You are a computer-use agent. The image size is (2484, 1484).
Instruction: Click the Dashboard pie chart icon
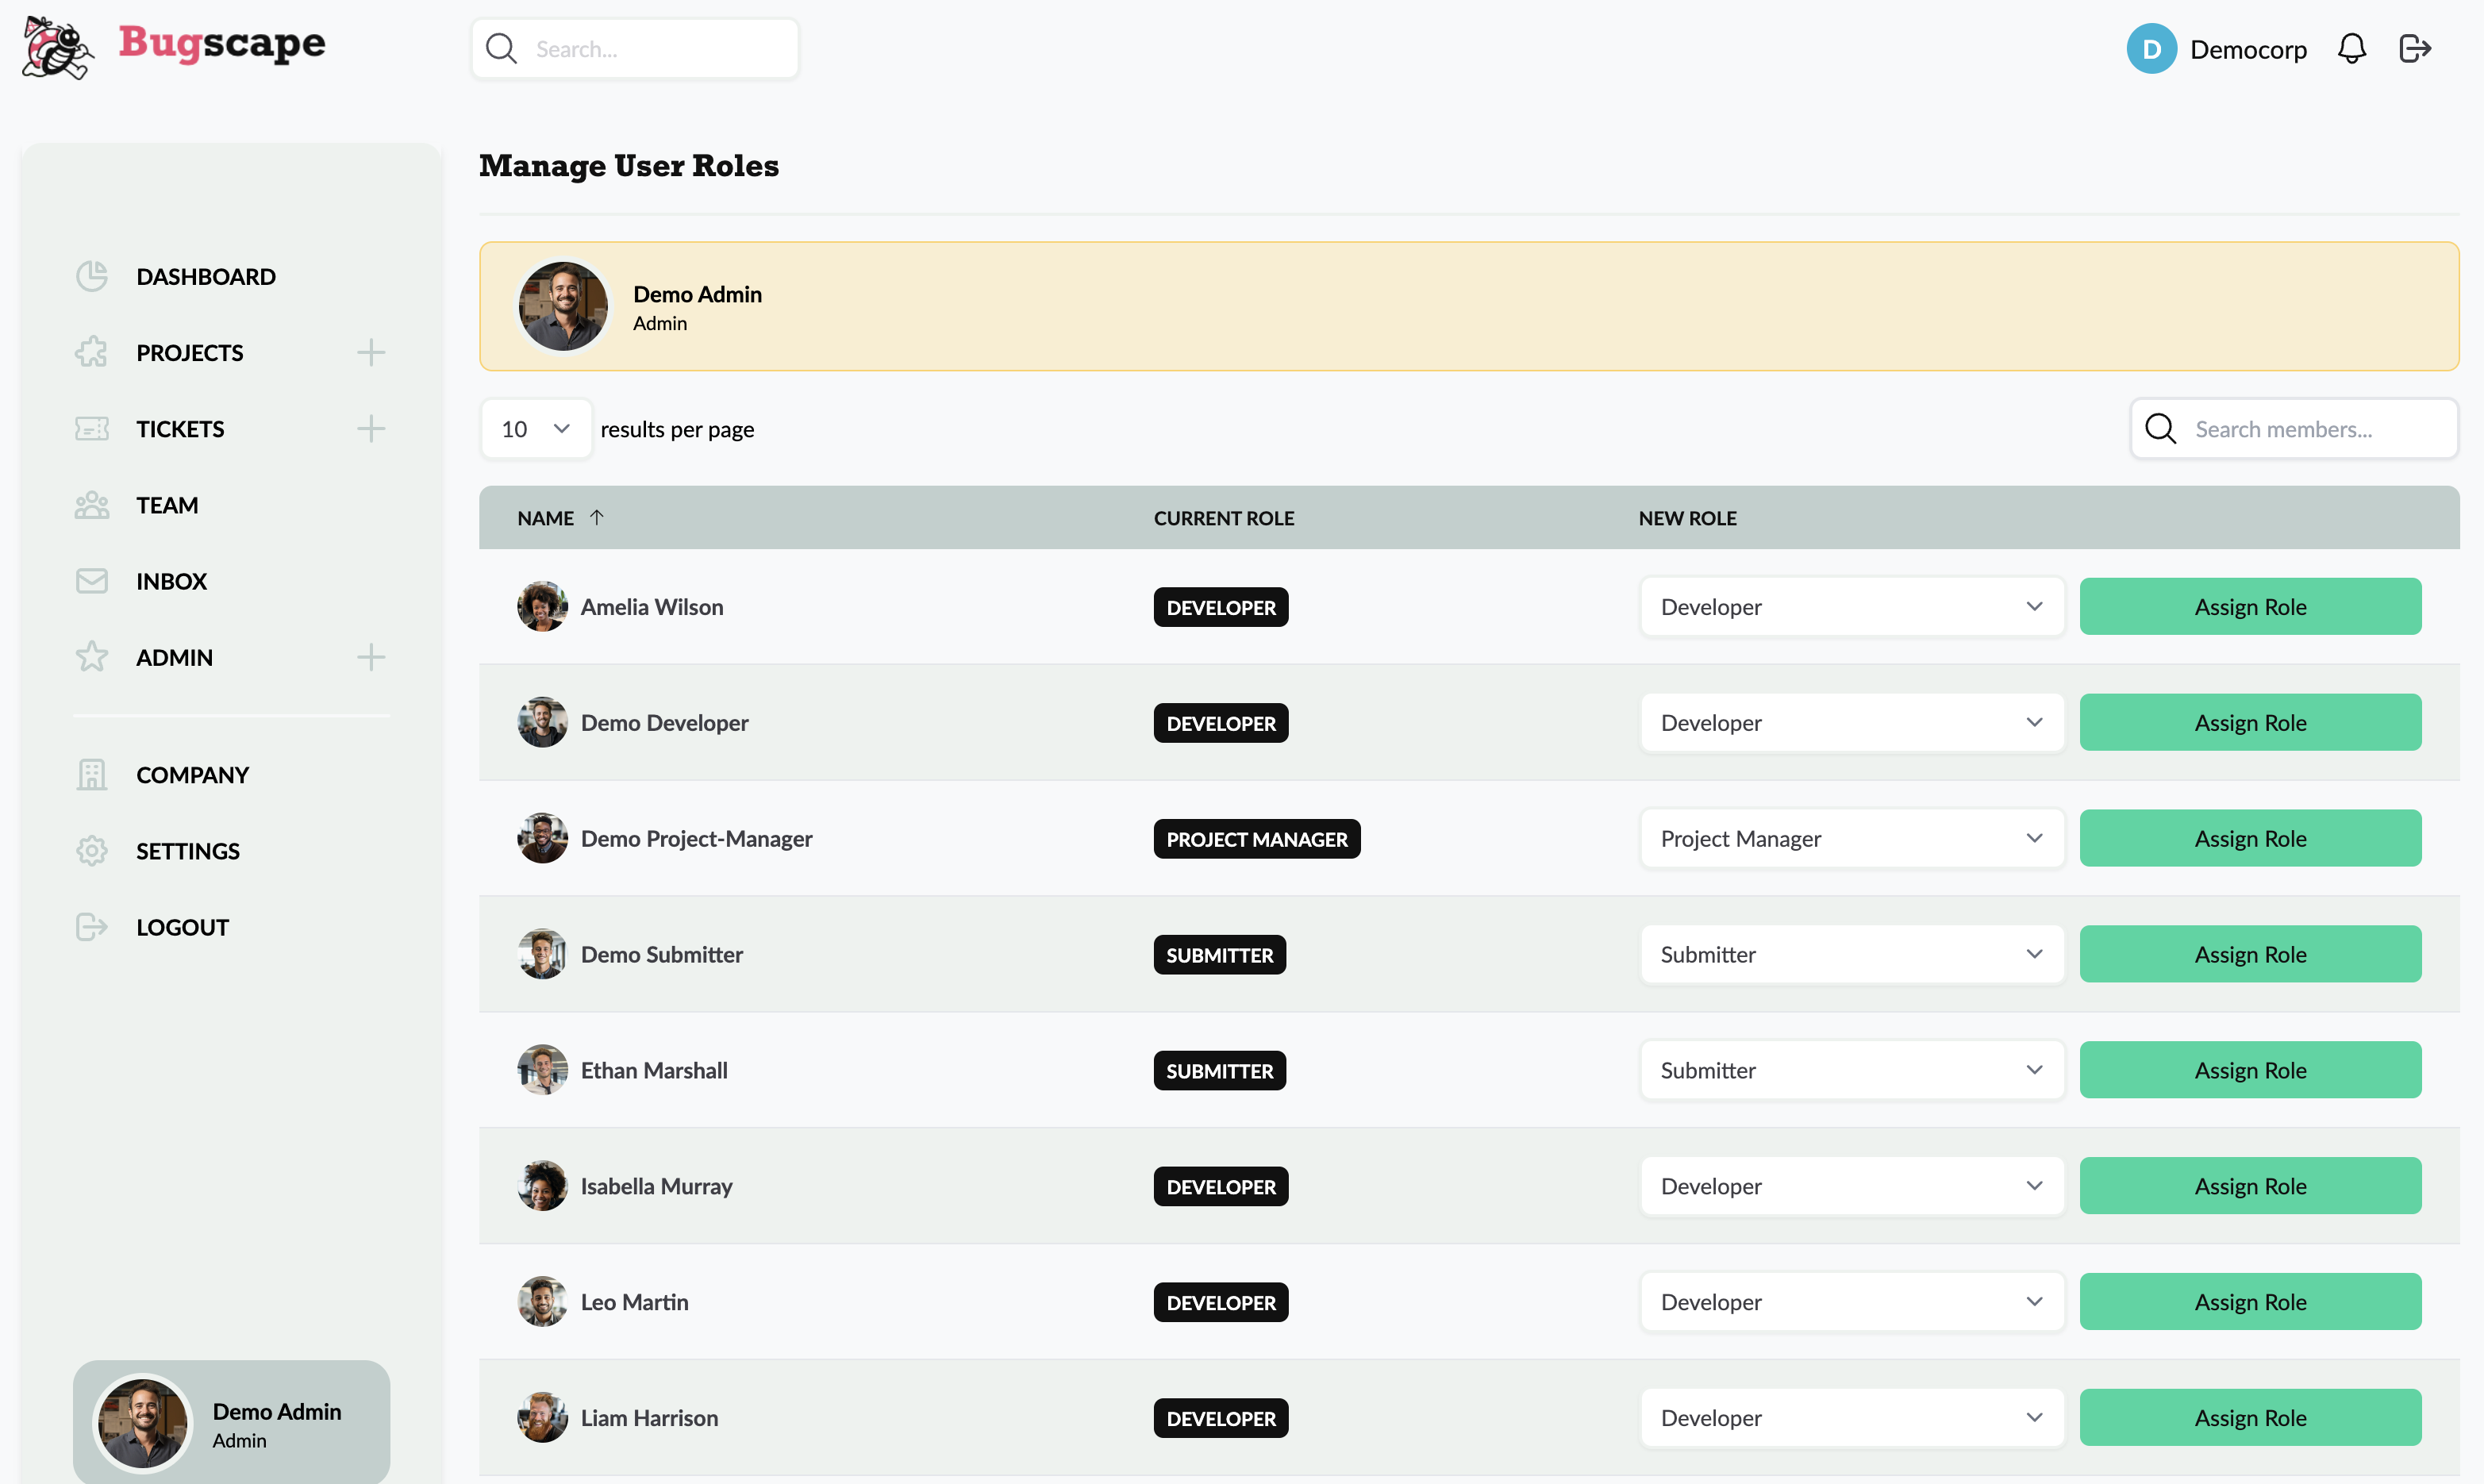(x=92, y=276)
